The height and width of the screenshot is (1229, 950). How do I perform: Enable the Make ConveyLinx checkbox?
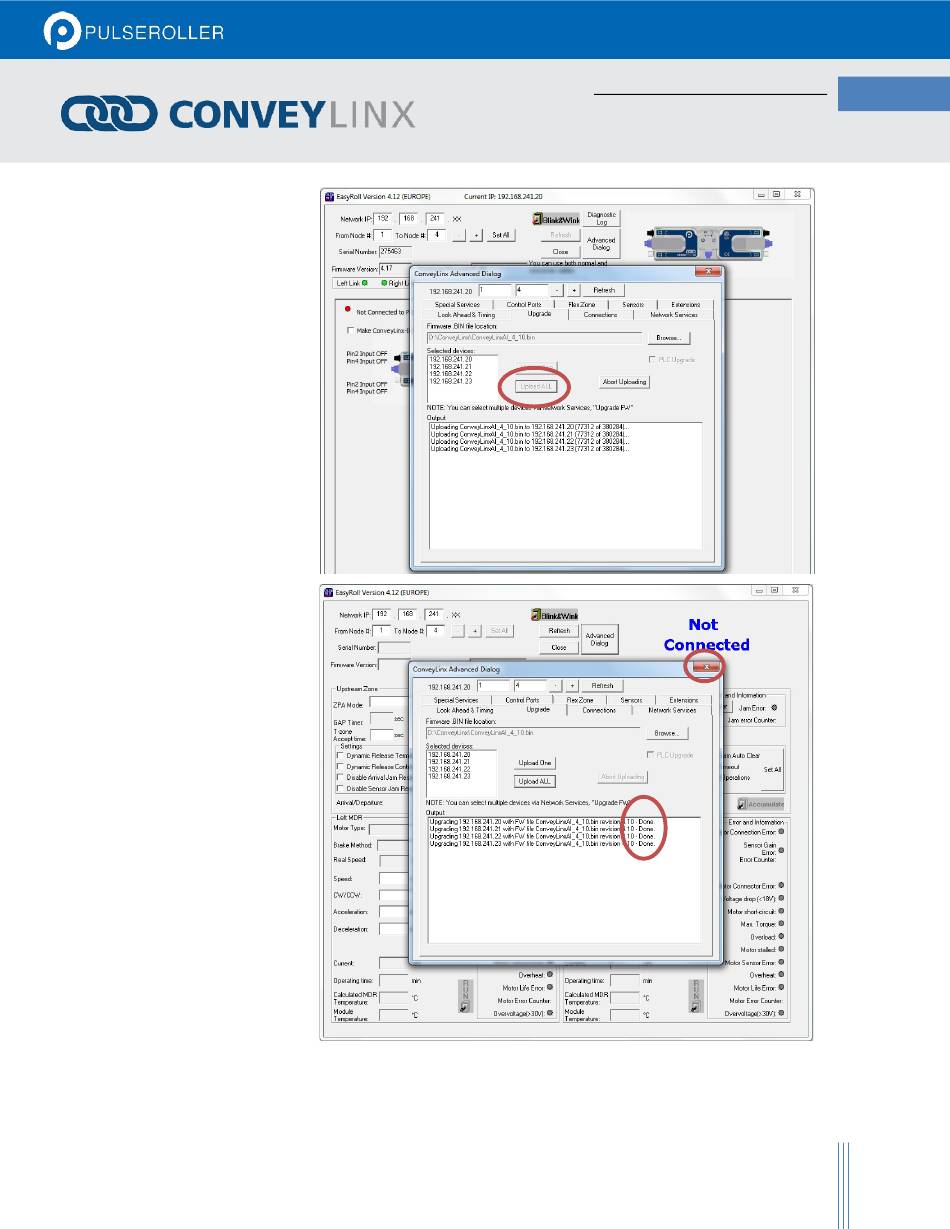click(x=350, y=330)
